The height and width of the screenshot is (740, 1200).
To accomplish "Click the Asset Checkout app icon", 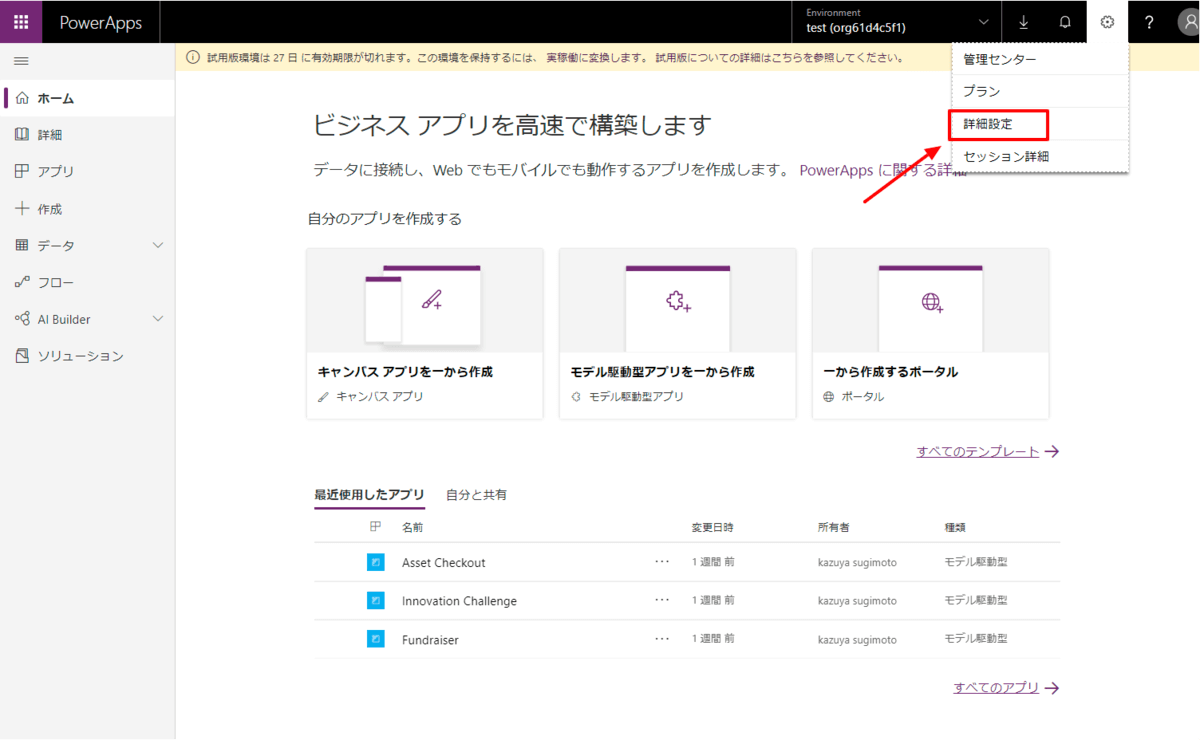I will pyautogui.click(x=375, y=563).
